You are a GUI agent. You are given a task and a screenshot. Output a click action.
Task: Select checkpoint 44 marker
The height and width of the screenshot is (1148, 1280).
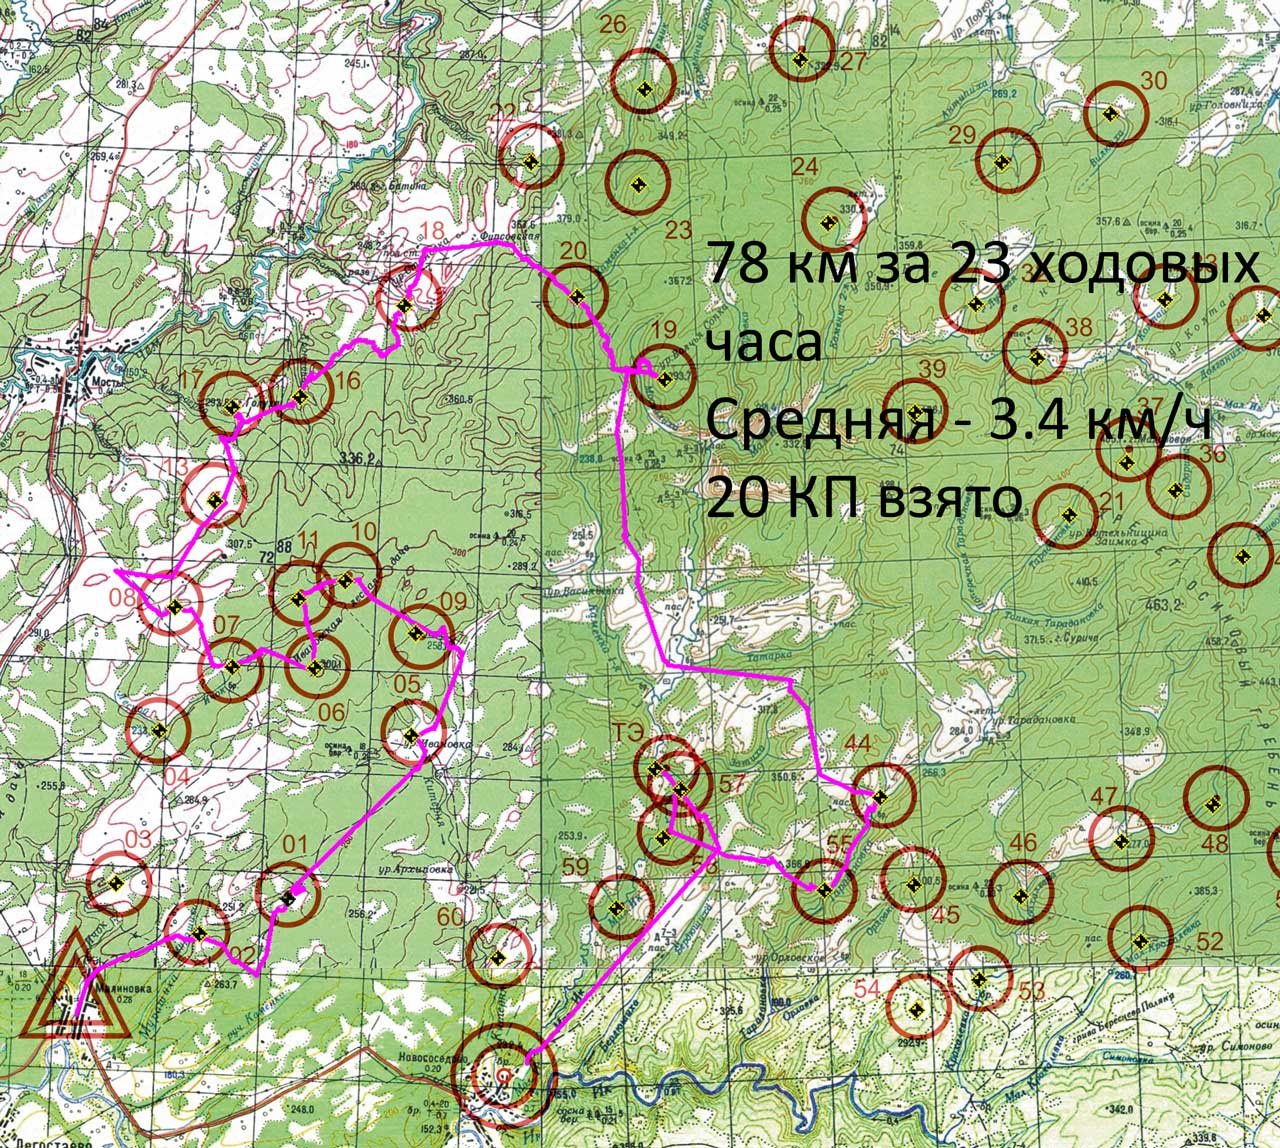click(x=879, y=797)
